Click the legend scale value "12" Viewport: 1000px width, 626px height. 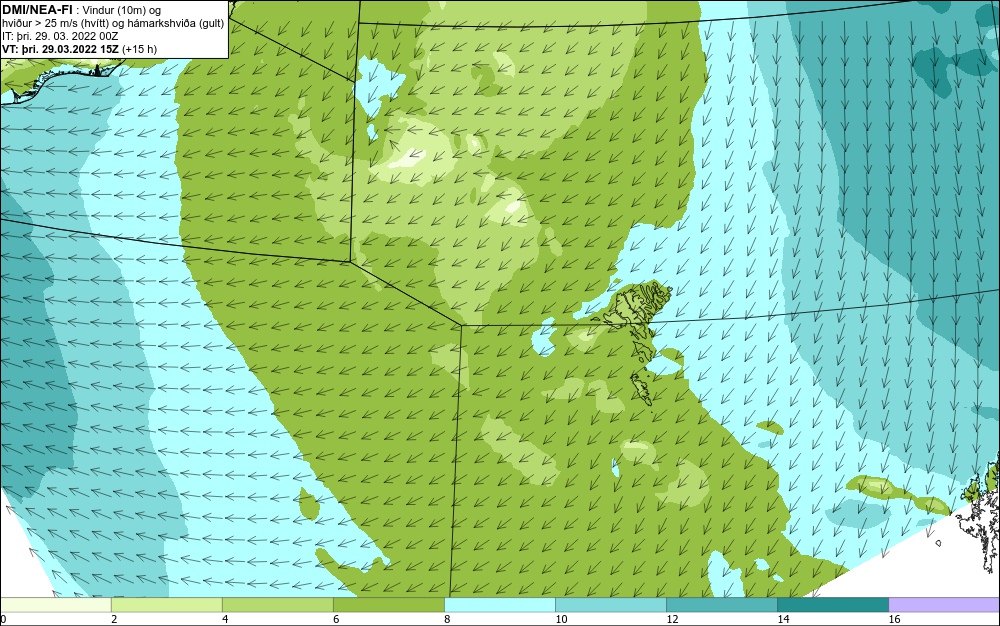[x=672, y=619]
